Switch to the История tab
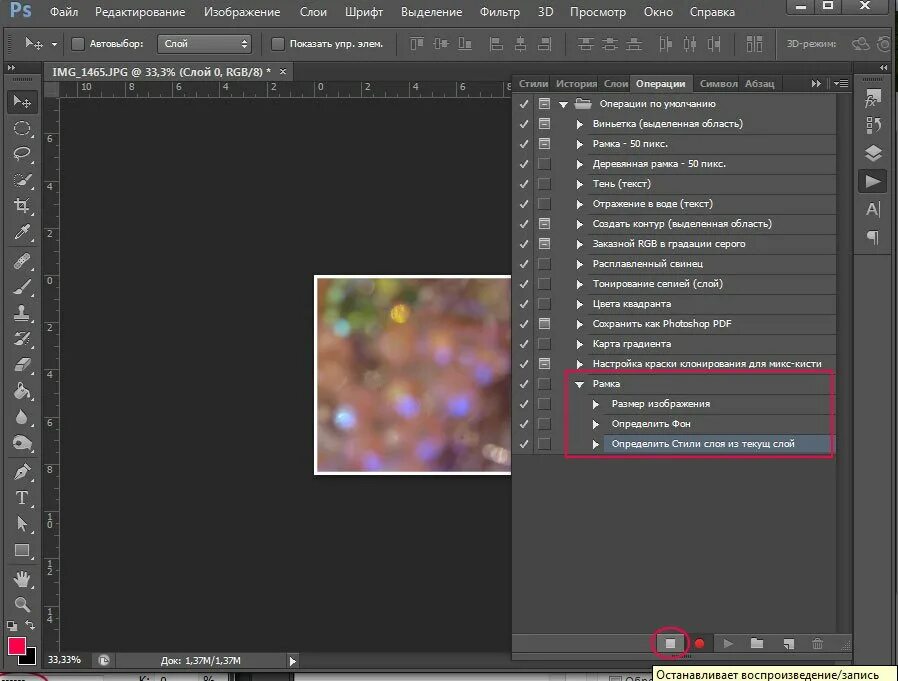Image resolution: width=898 pixels, height=681 pixels. 576,84
